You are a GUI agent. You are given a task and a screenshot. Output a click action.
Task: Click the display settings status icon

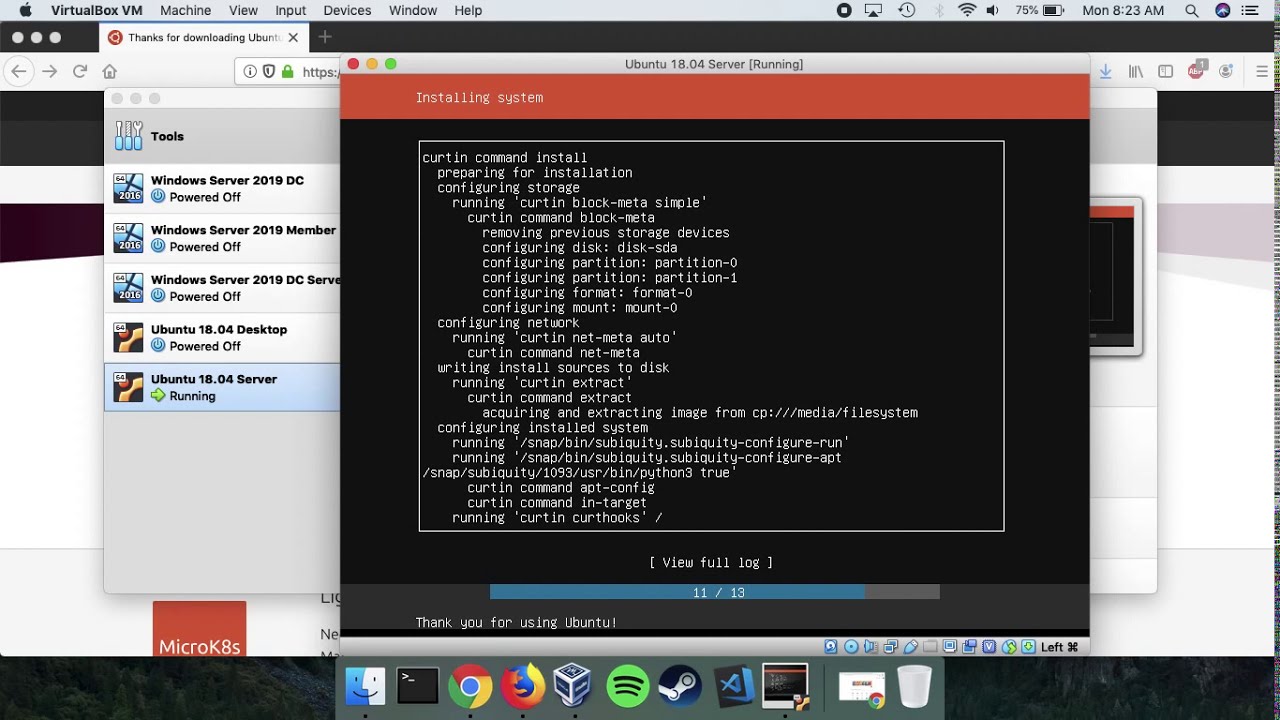pos(950,647)
